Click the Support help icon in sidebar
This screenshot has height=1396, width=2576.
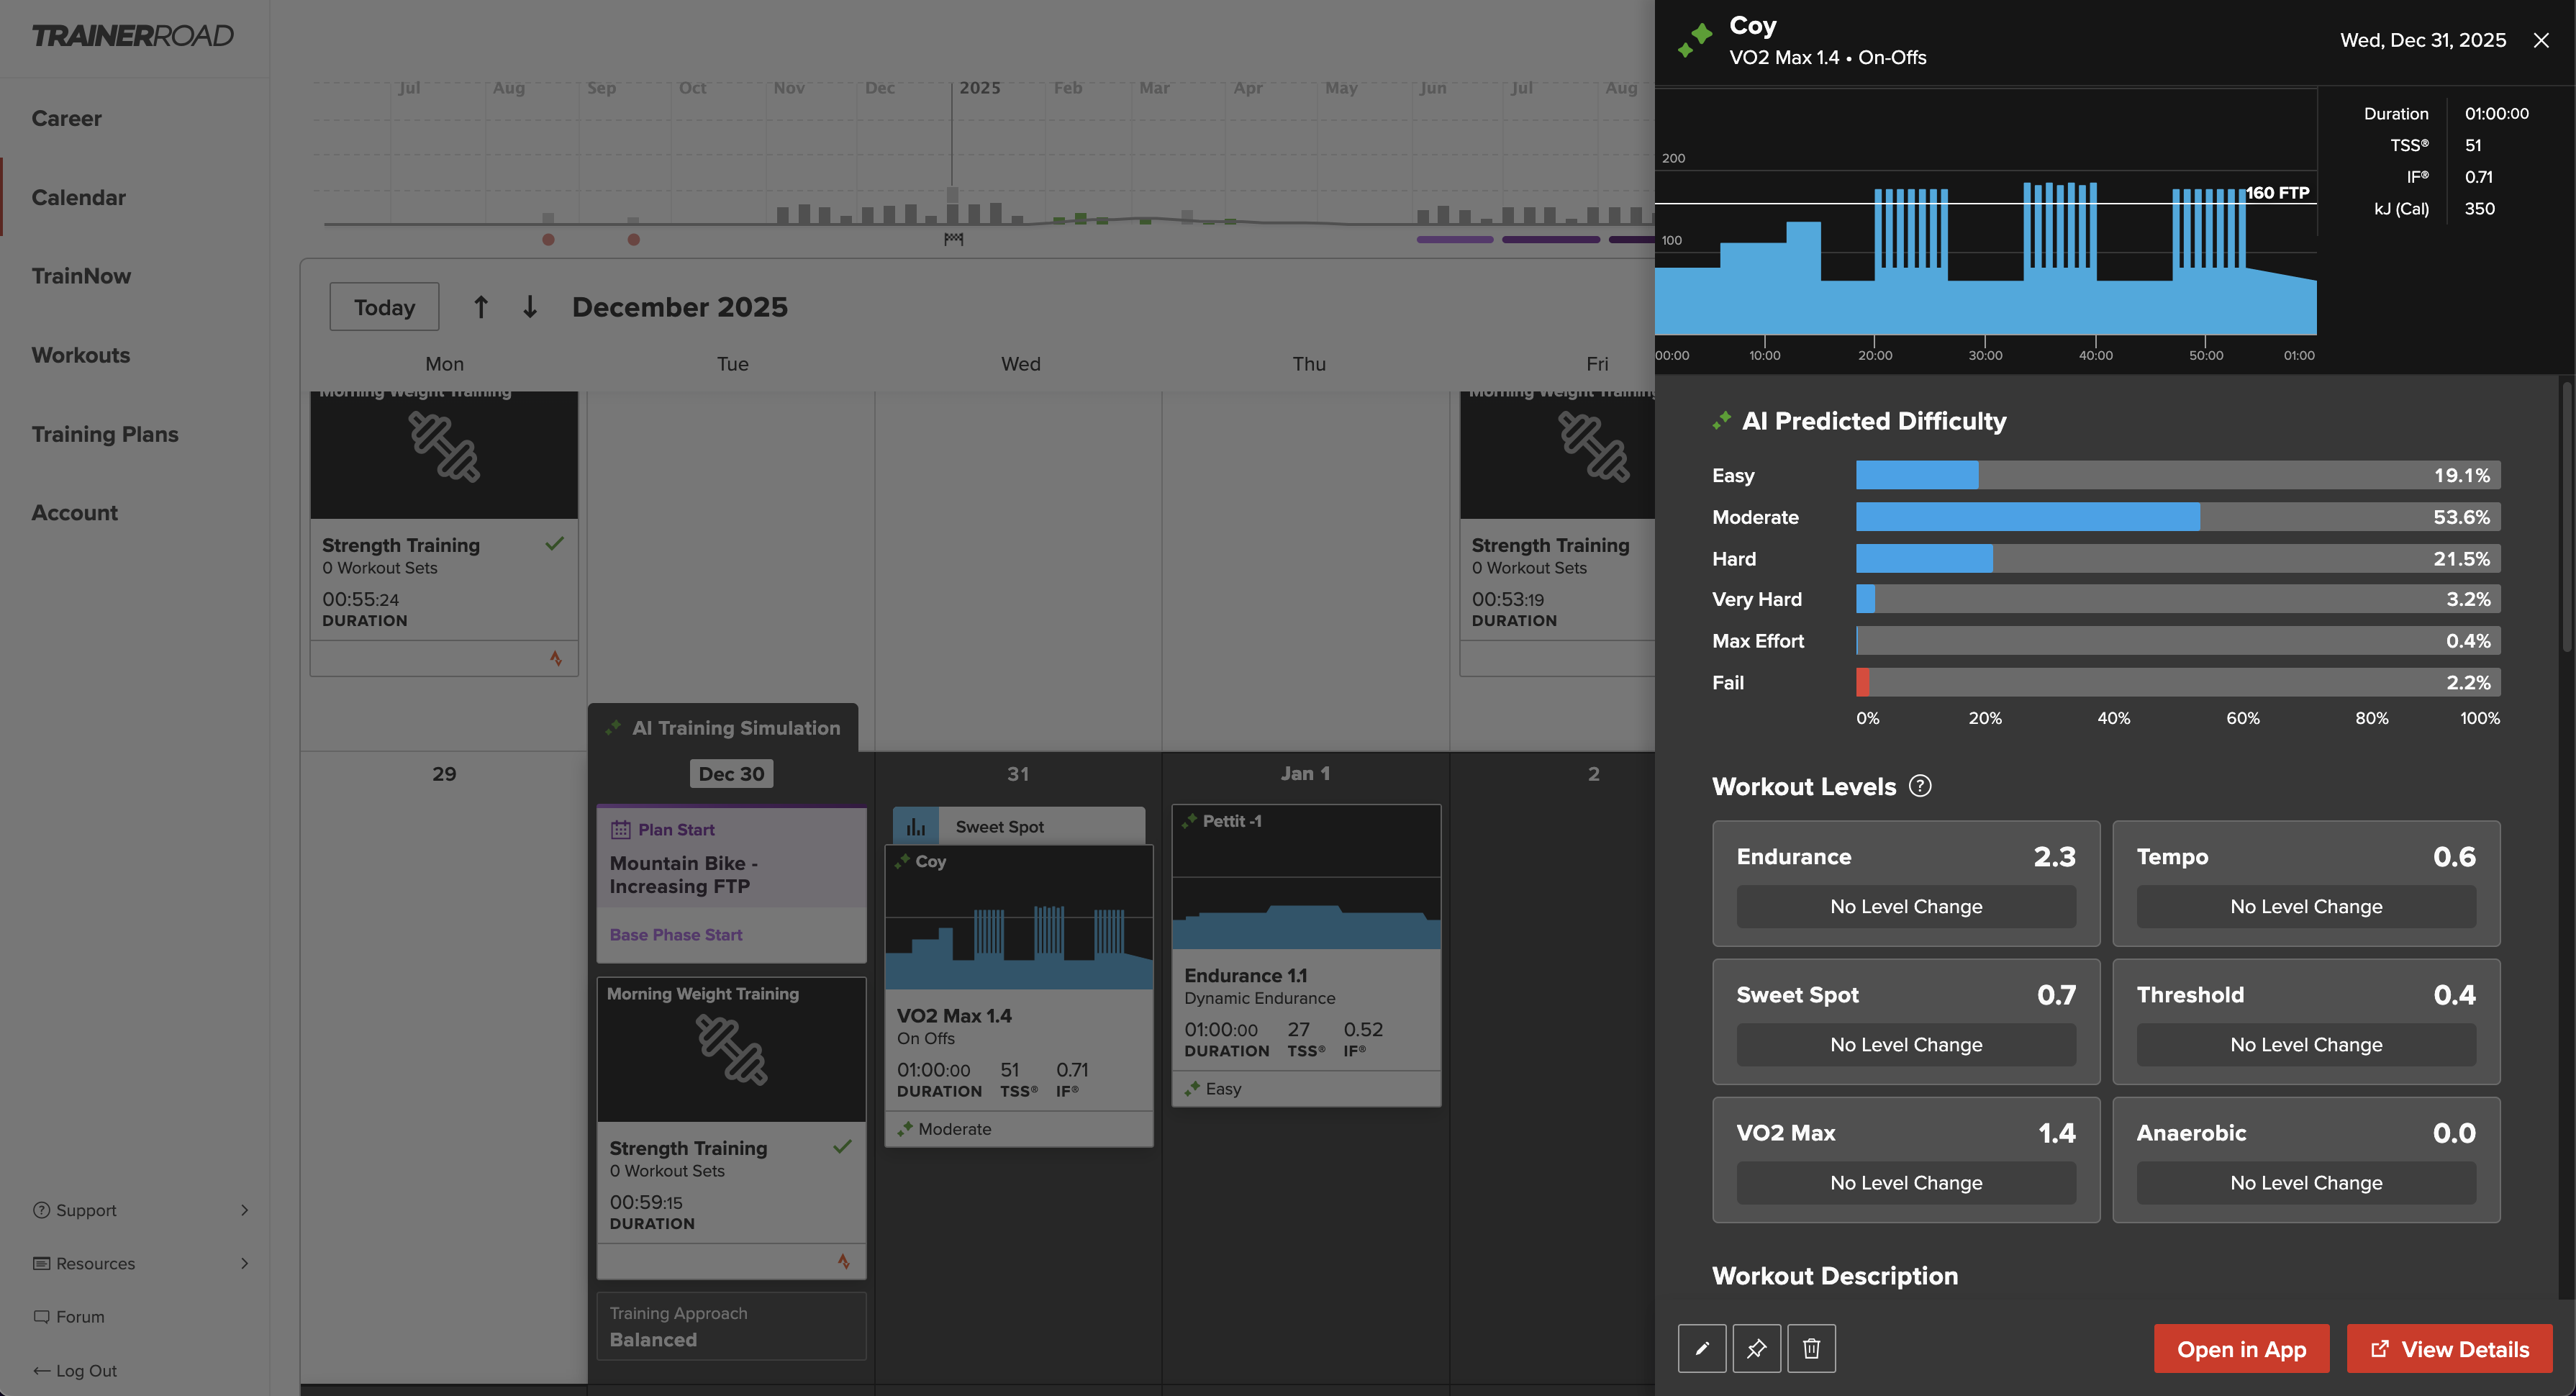coord(41,1210)
